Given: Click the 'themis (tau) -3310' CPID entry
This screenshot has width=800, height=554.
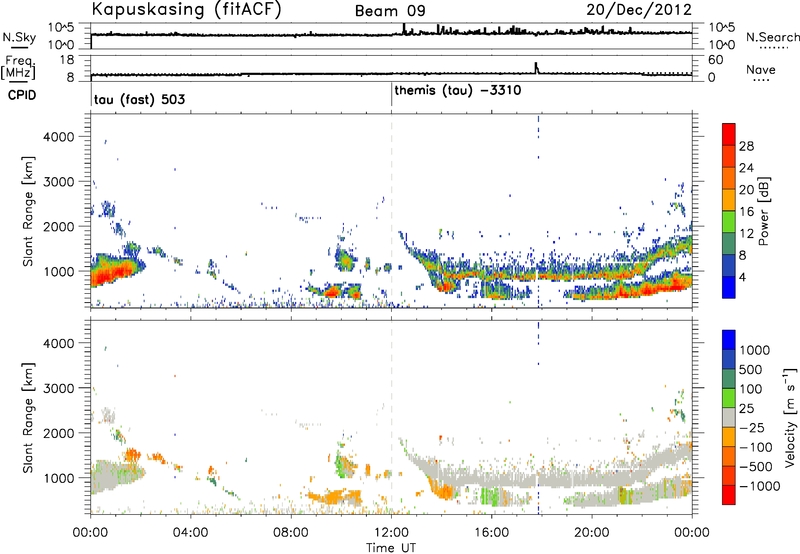Looking at the screenshot, I should coord(458,90).
